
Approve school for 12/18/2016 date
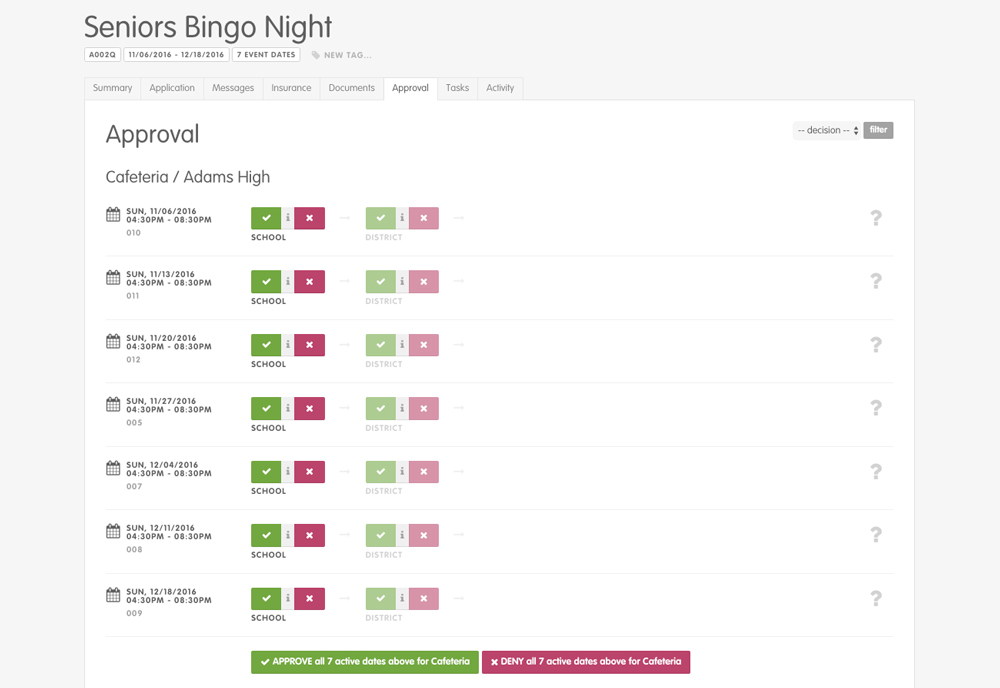[x=266, y=599]
